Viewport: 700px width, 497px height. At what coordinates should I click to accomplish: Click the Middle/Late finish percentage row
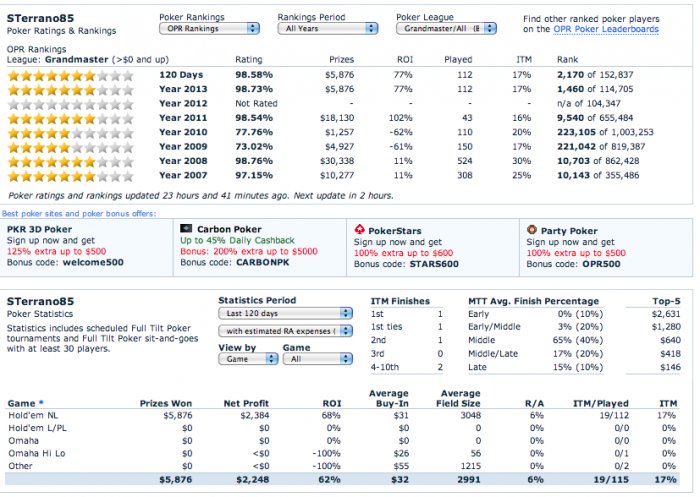[535, 354]
